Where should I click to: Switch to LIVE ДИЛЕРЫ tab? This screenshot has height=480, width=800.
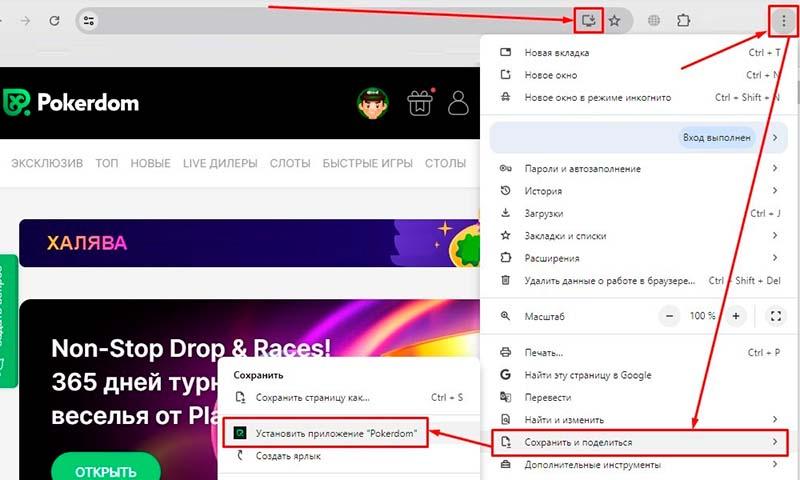point(220,163)
